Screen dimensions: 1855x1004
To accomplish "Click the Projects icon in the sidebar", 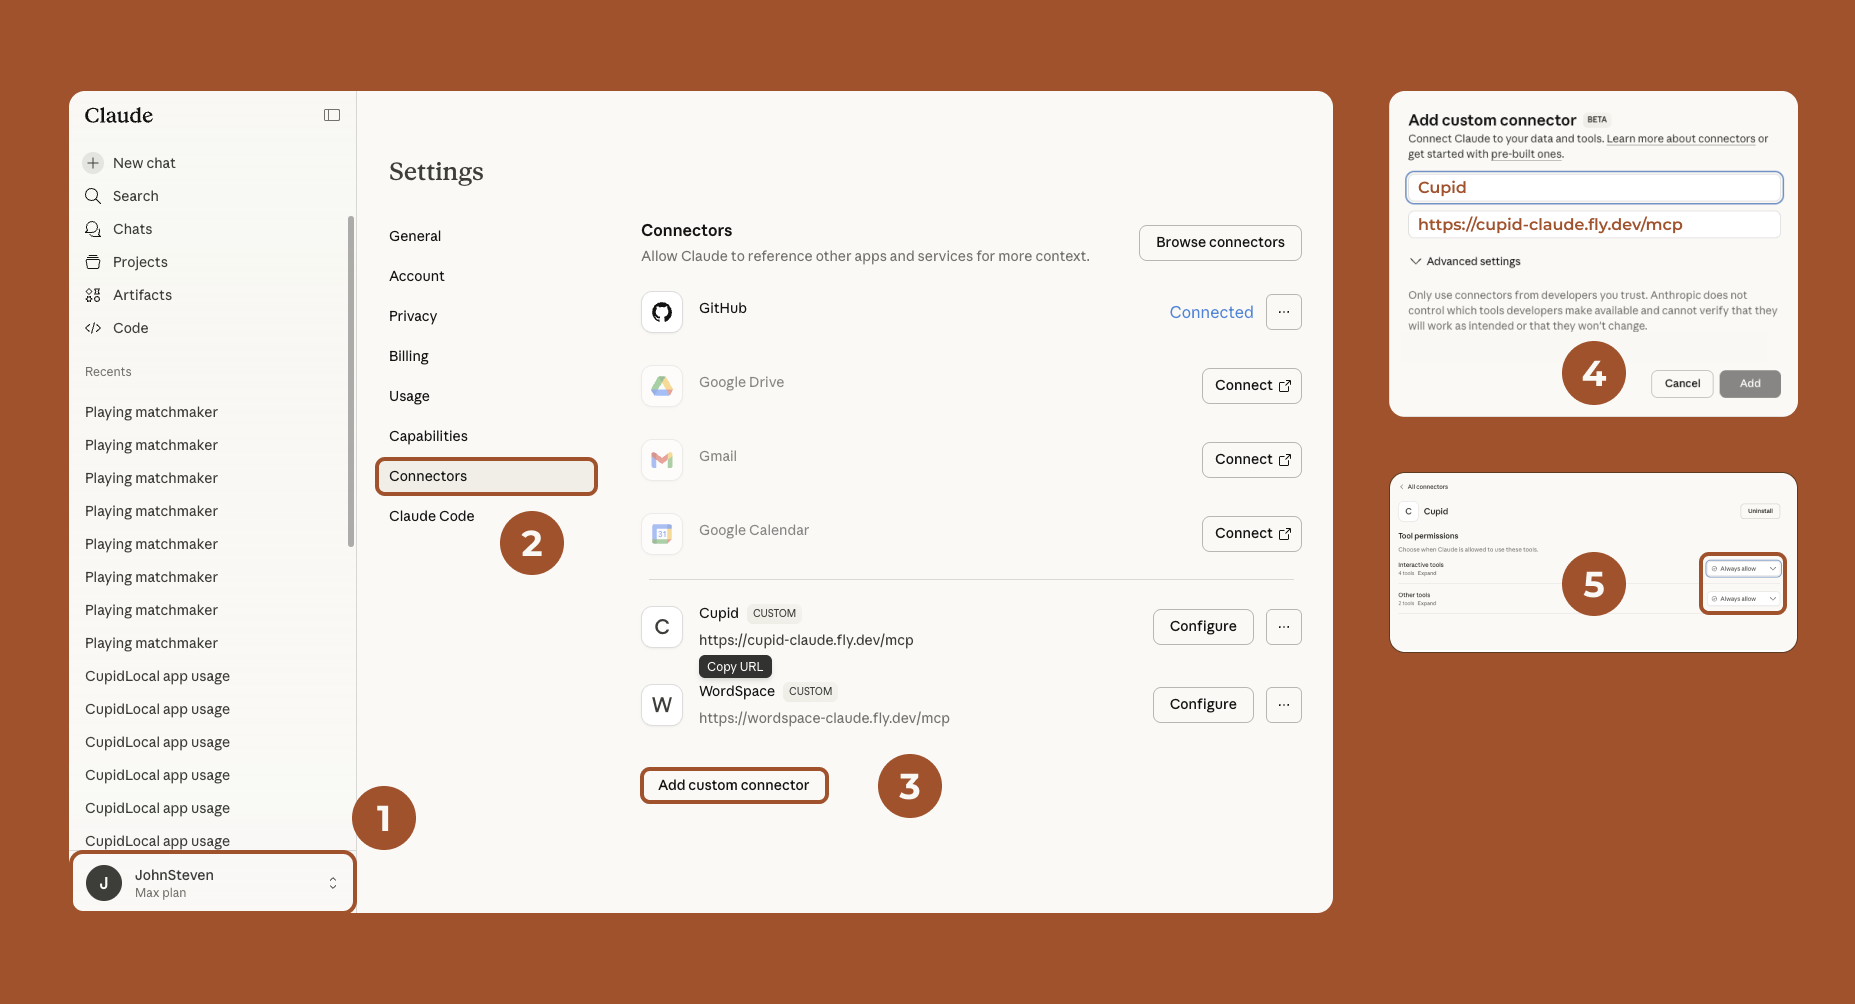I will [x=93, y=262].
